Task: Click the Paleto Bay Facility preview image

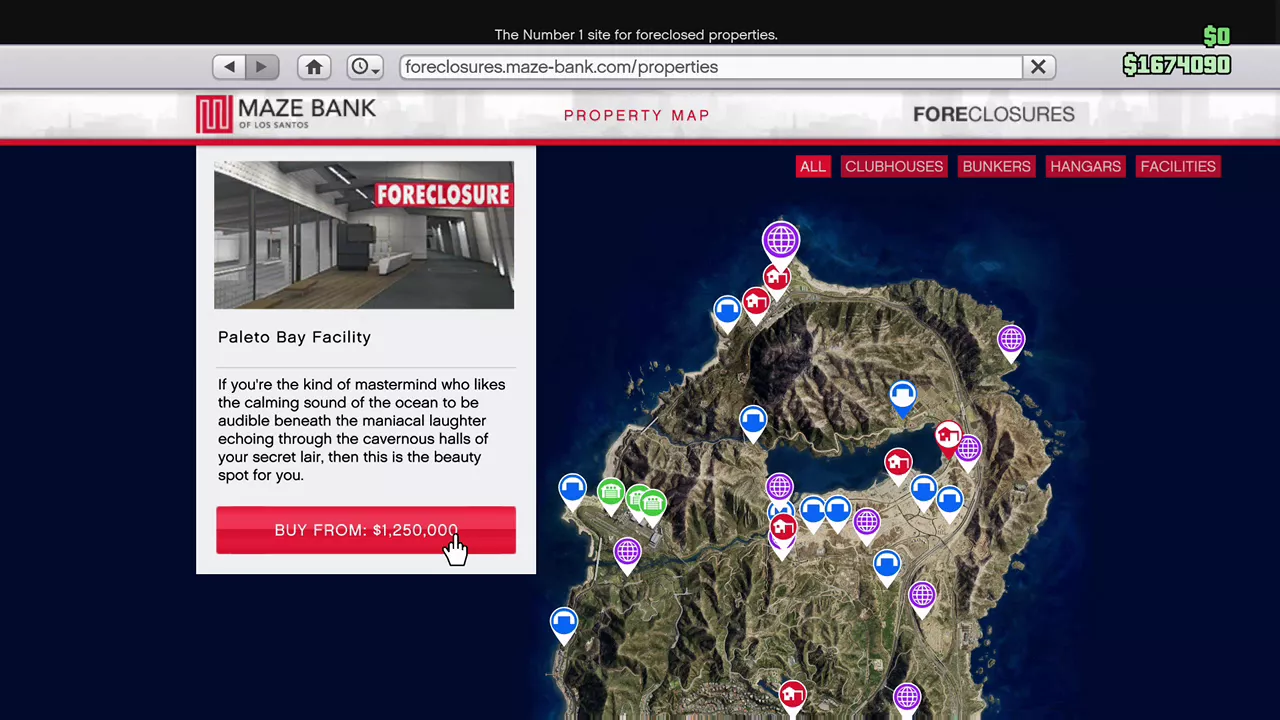Action: tap(364, 235)
